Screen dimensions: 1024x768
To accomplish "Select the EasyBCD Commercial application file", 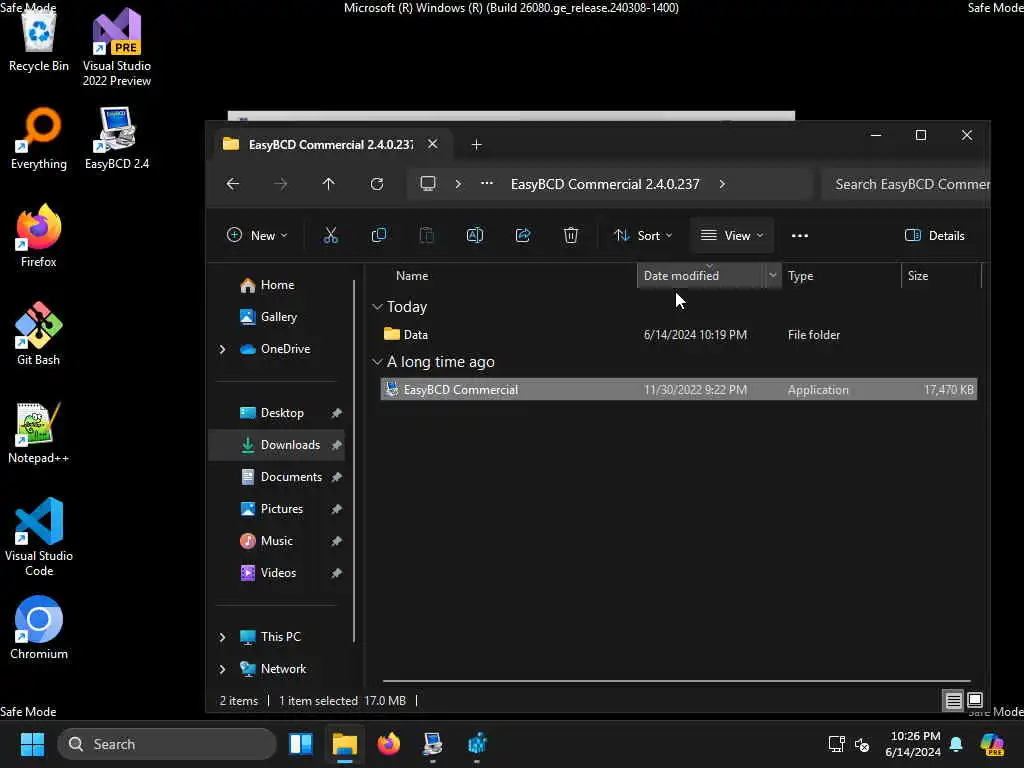I will tap(679, 390).
